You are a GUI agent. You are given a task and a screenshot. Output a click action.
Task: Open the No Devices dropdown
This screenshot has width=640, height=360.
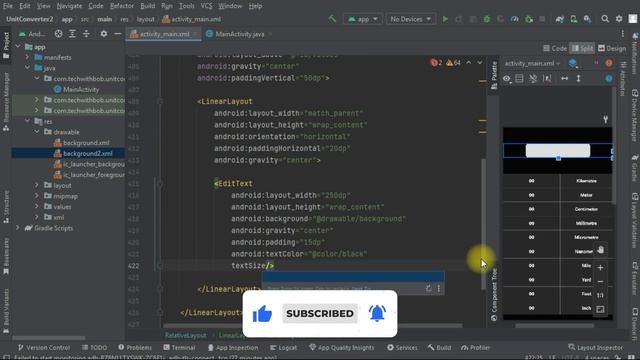coord(410,19)
